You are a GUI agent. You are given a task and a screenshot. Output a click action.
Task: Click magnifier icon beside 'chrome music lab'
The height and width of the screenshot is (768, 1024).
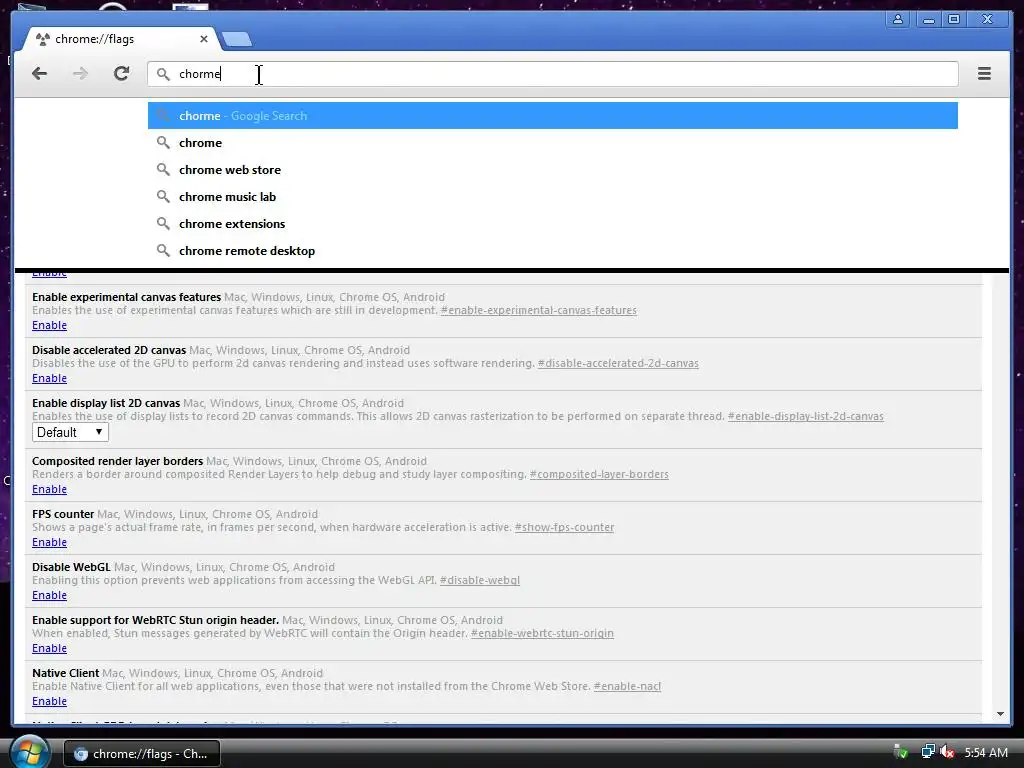pos(163,197)
